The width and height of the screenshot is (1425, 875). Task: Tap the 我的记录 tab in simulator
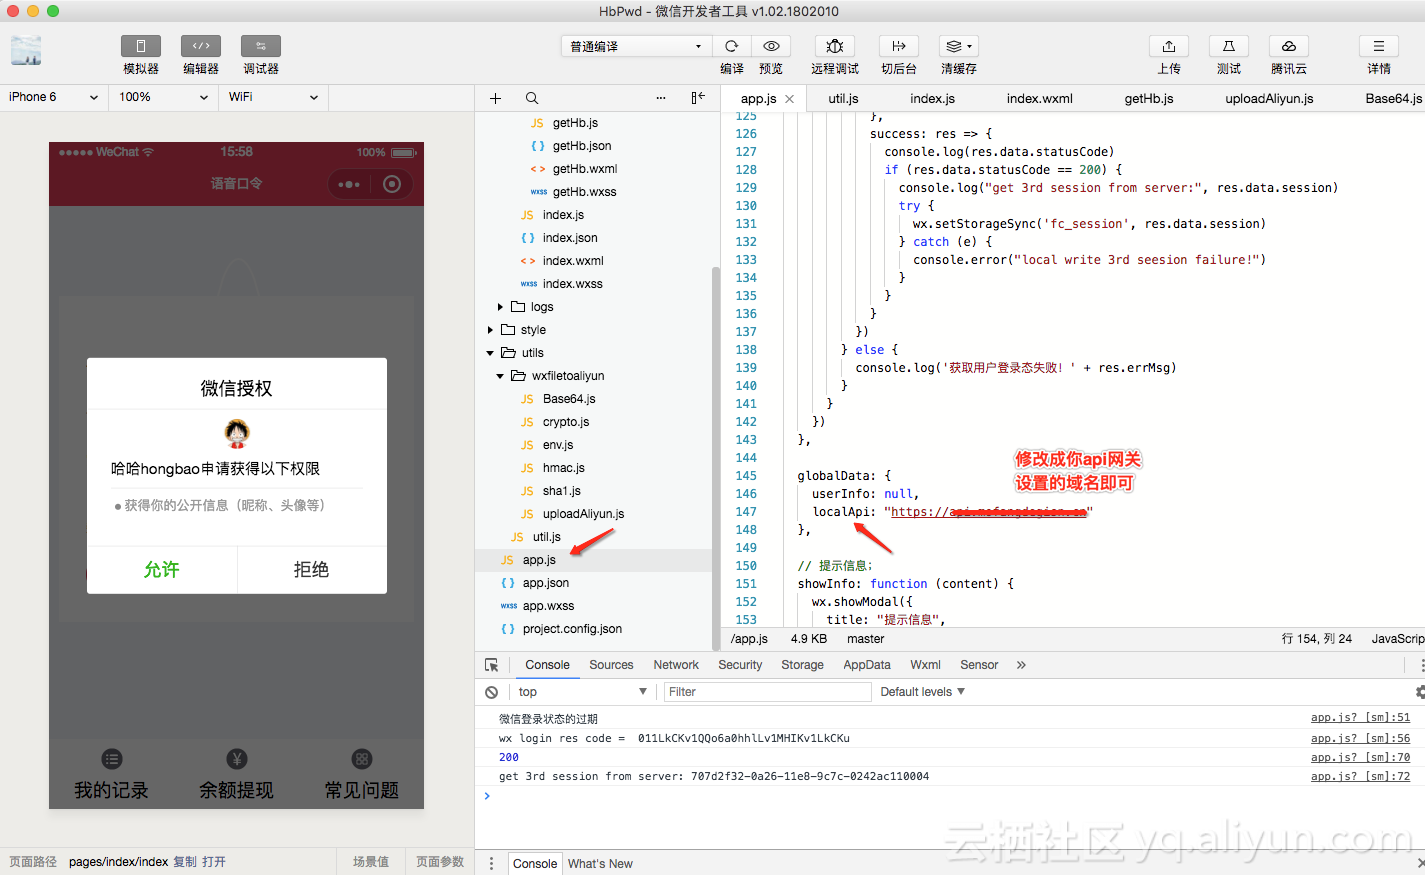tap(111, 776)
